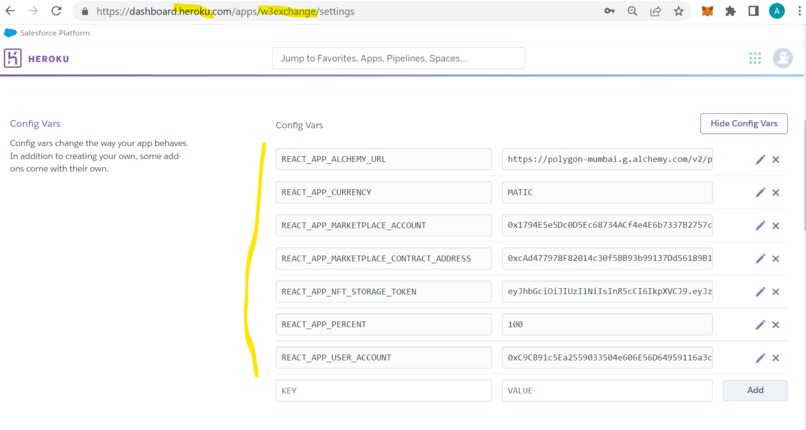Select the REACT_APP_USER_ACCOUNT key field
This screenshot has width=806, height=430.
(x=383, y=358)
